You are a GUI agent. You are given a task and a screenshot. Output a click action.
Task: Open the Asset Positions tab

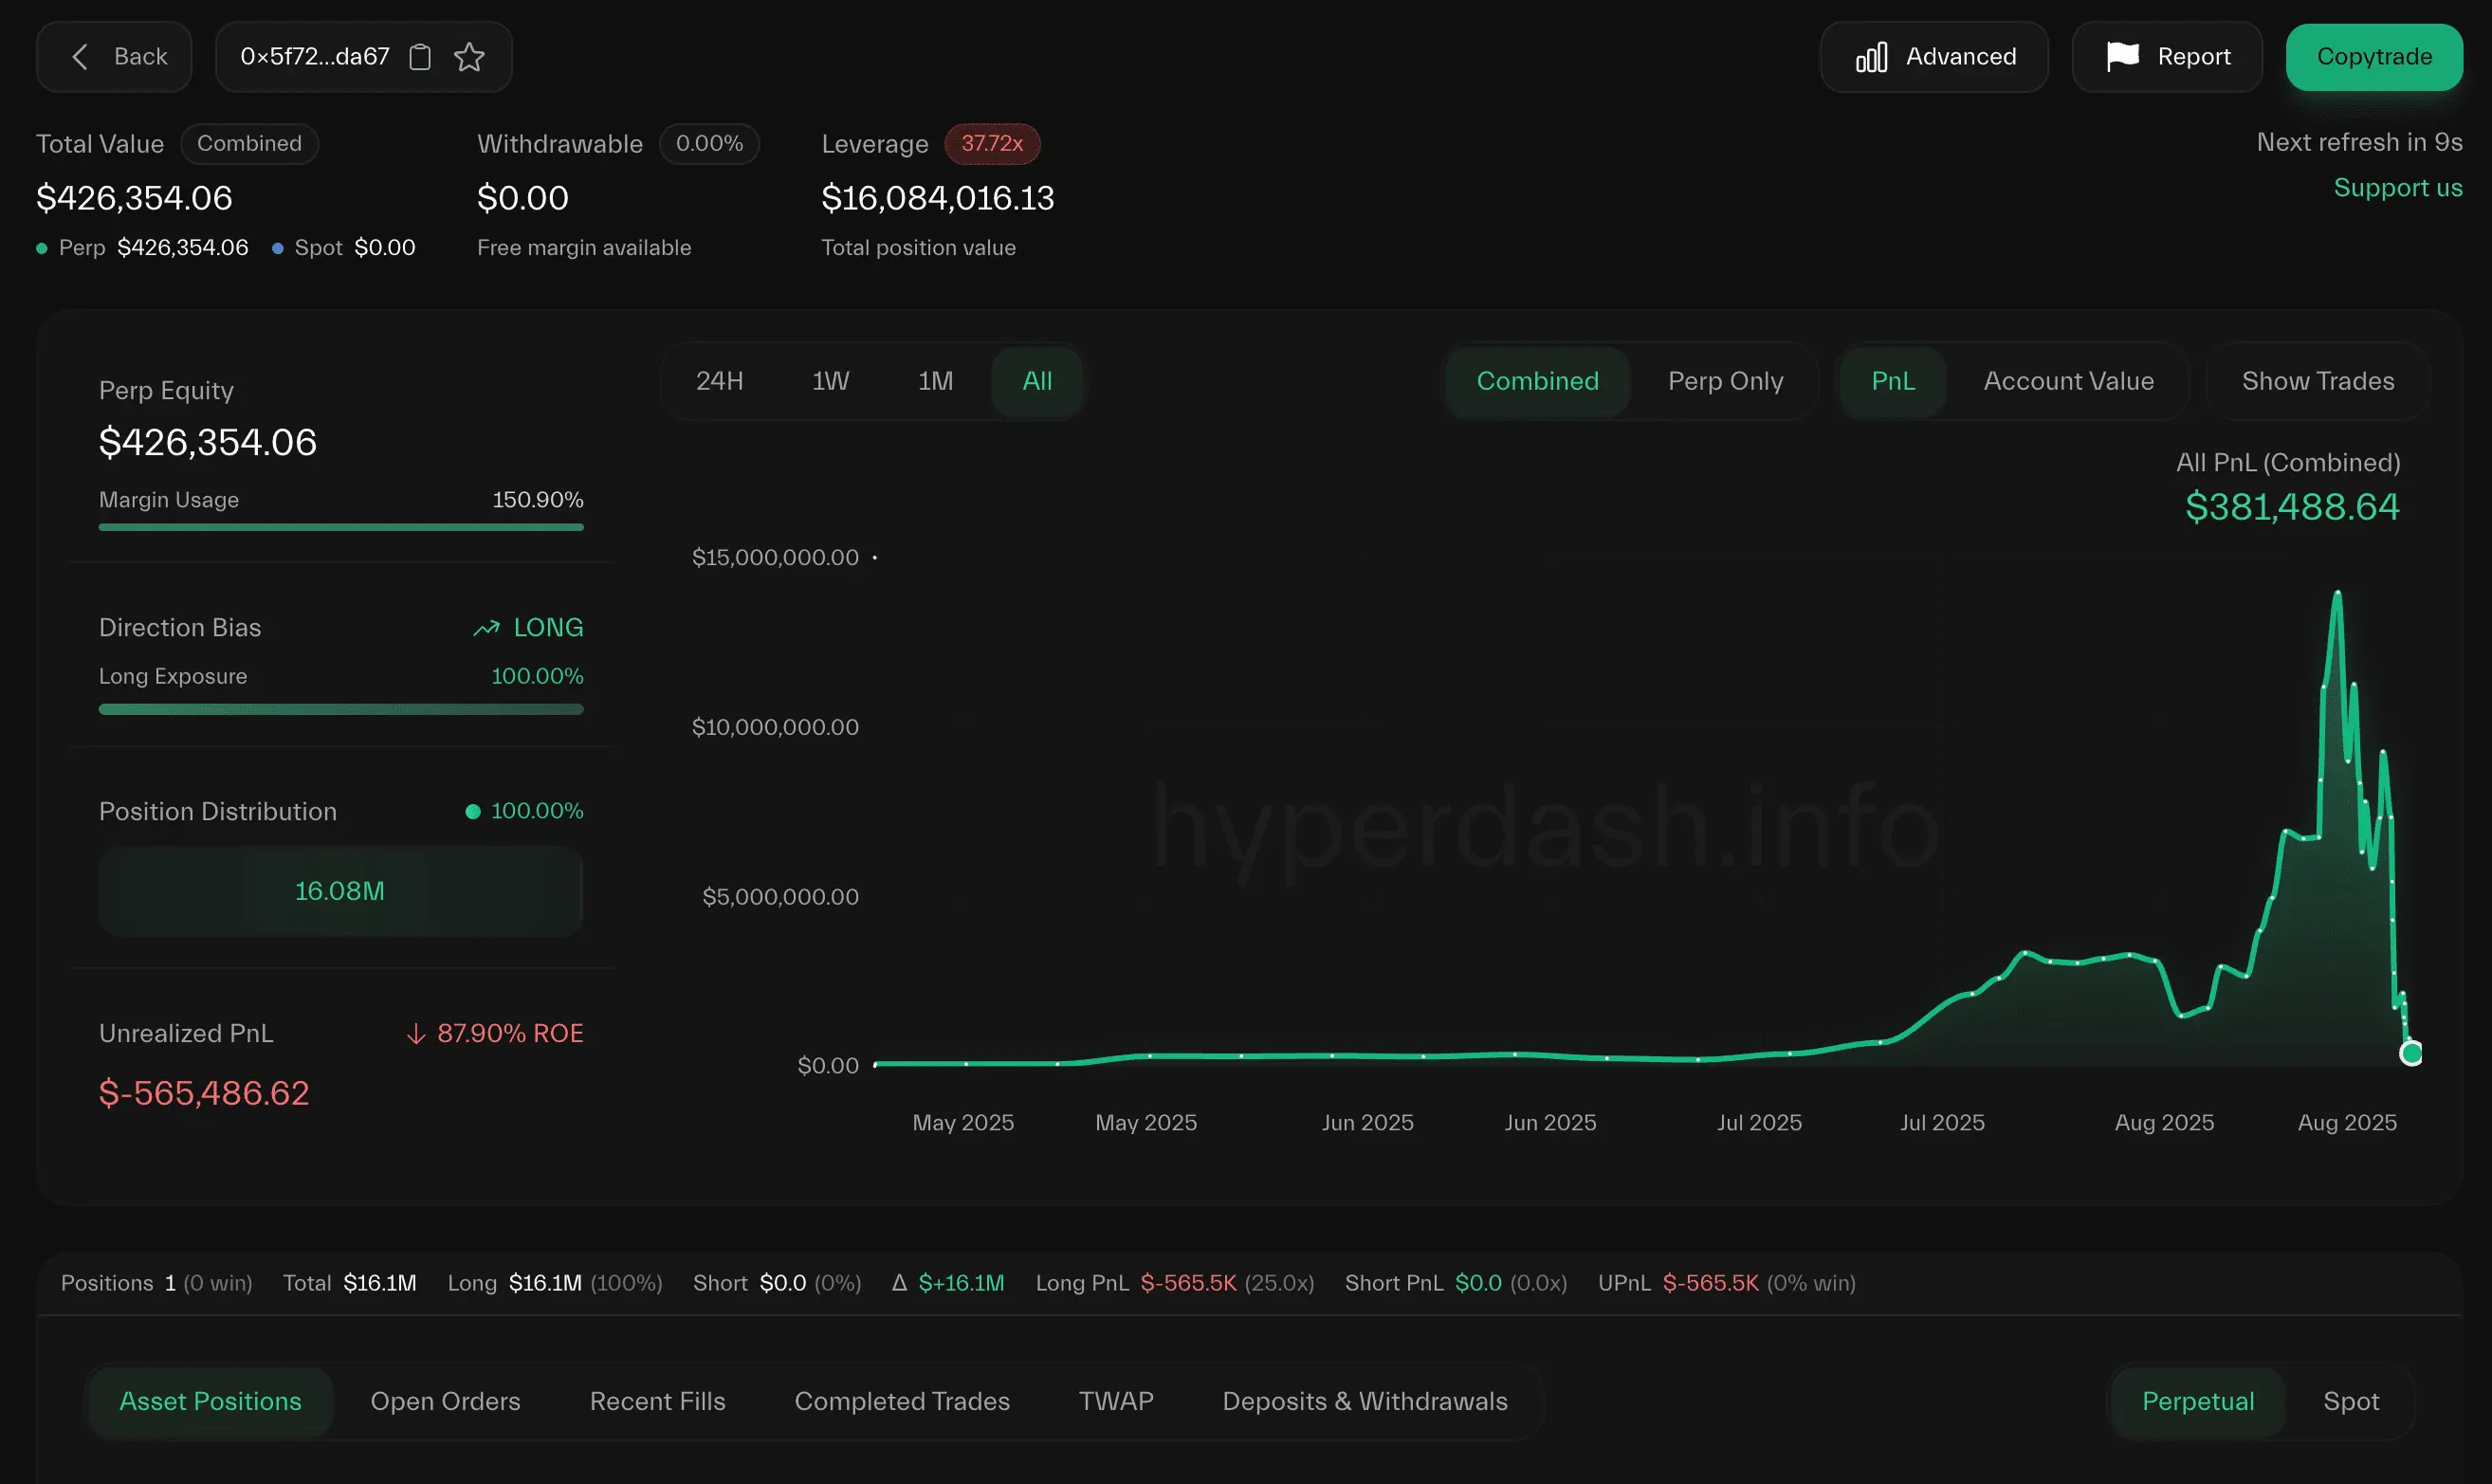pyautogui.click(x=210, y=1402)
